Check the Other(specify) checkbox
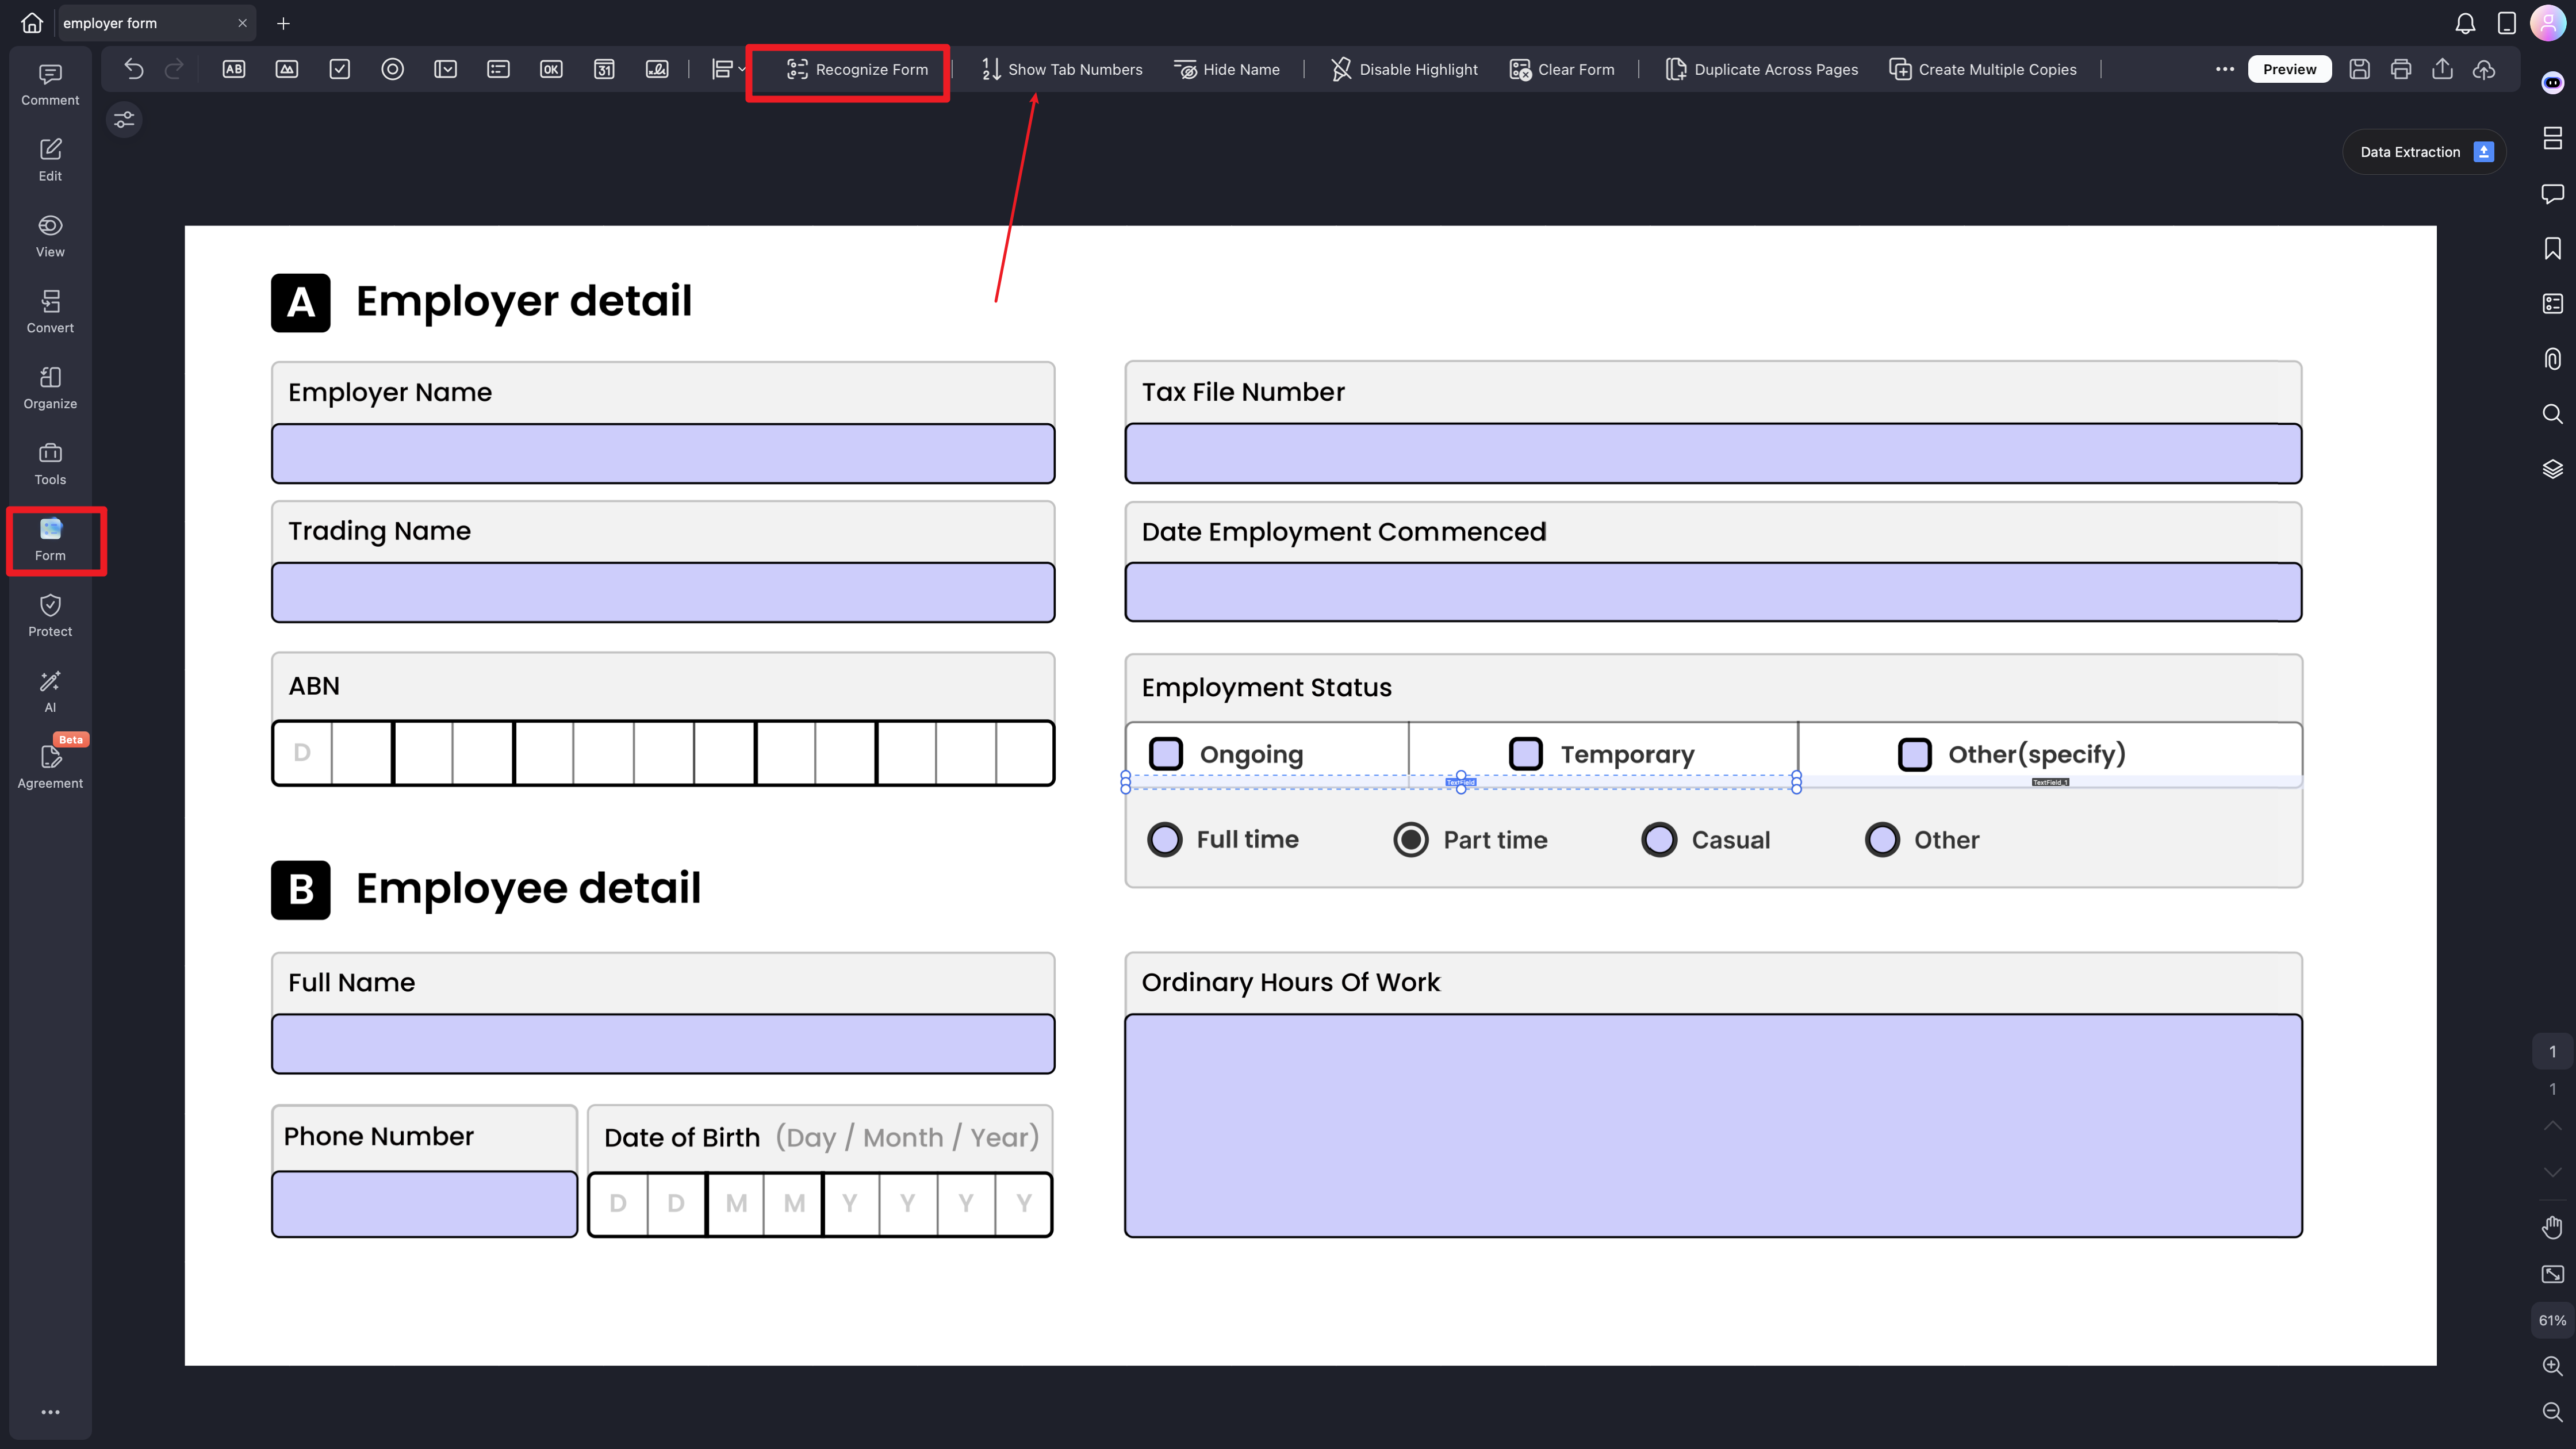Viewport: 2576px width, 1449px height. pyautogui.click(x=1915, y=754)
